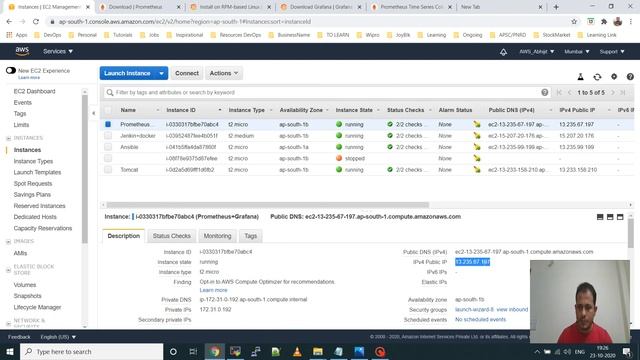Open File Explorer from the taskbar
The width and height of the screenshot is (640, 360).
318,351
